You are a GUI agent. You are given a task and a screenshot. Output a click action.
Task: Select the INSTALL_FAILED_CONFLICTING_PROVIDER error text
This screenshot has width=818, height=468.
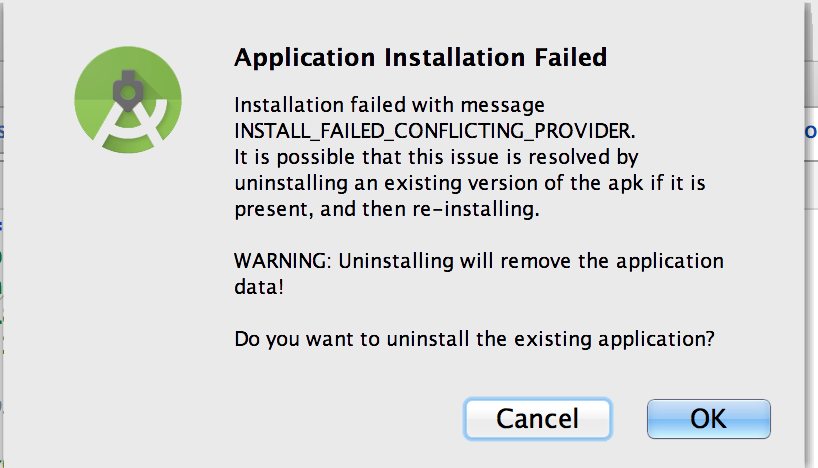pos(434,130)
